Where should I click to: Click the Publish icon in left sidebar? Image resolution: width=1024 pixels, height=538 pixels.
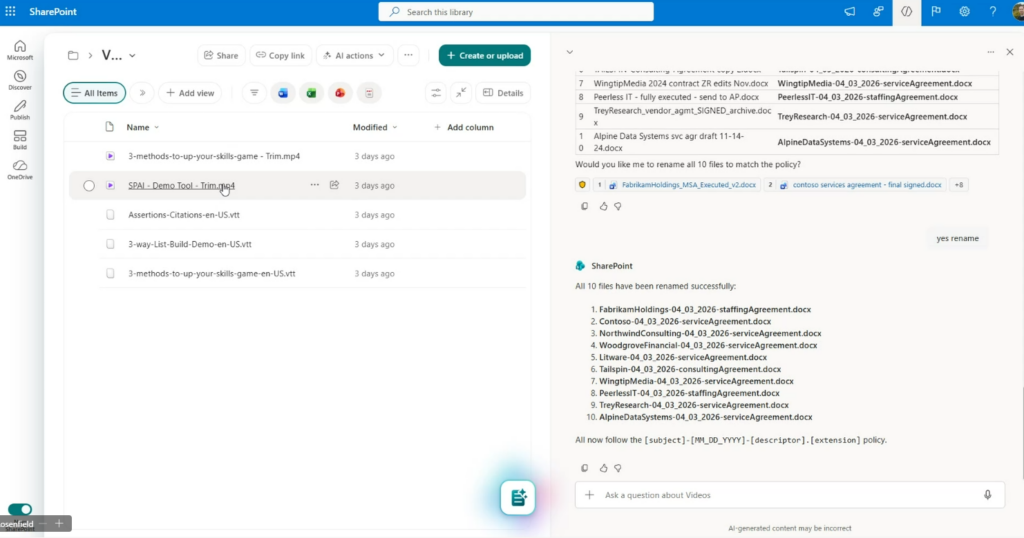[20, 109]
